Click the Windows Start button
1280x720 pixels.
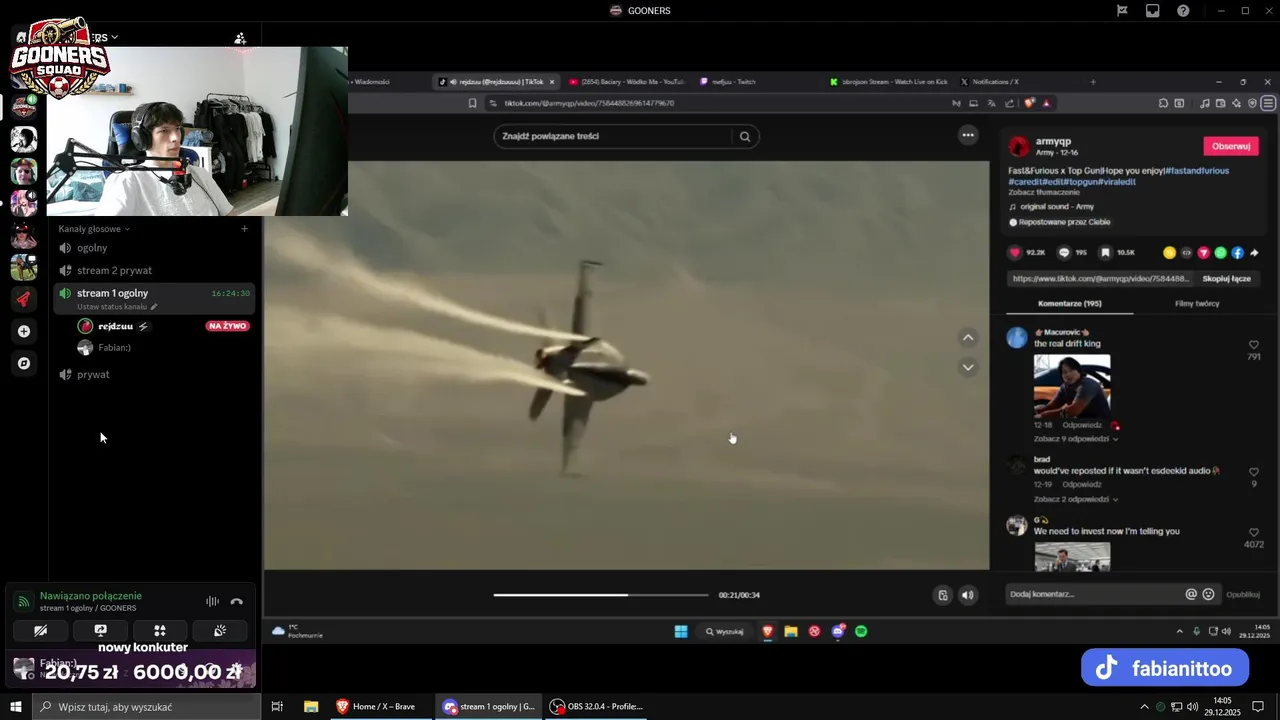[16, 706]
